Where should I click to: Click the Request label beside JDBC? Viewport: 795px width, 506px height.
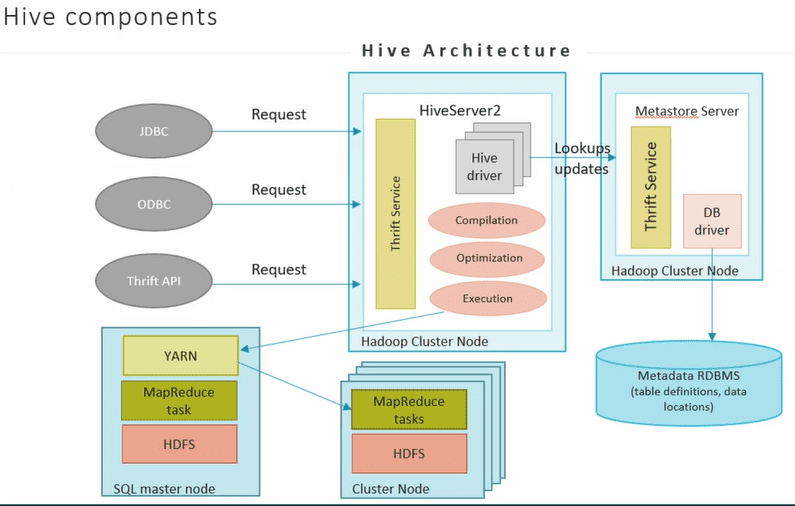click(279, 114)
